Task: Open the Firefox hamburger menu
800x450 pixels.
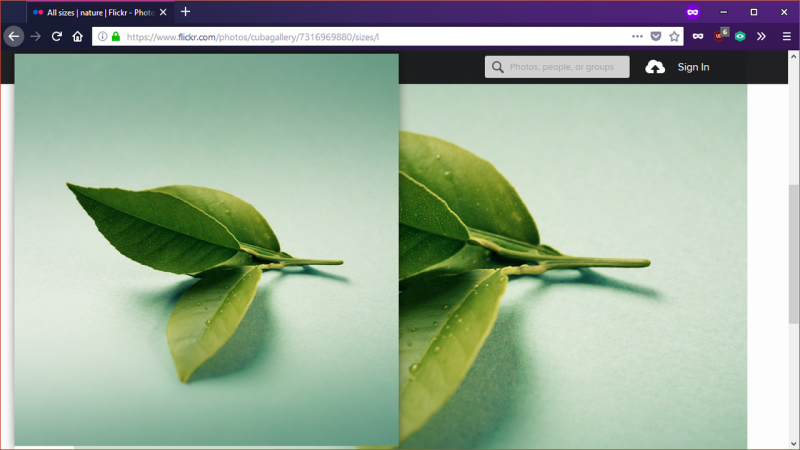Action: coord(787,37)
